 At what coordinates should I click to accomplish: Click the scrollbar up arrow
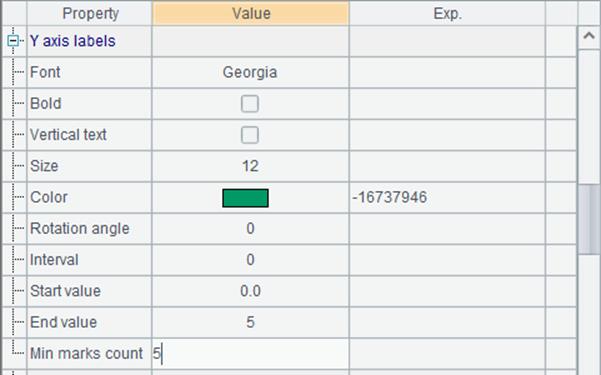pos(589,37)
